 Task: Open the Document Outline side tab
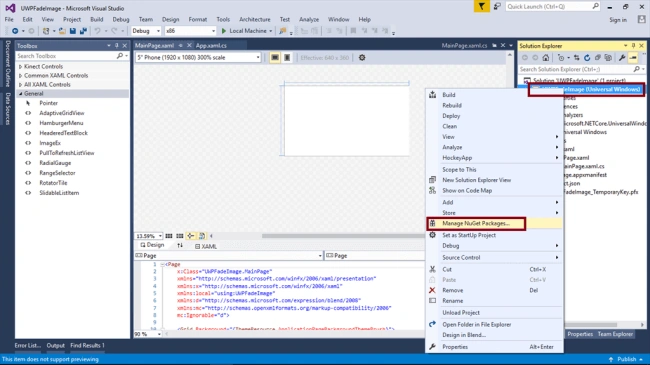coord(8,63)
